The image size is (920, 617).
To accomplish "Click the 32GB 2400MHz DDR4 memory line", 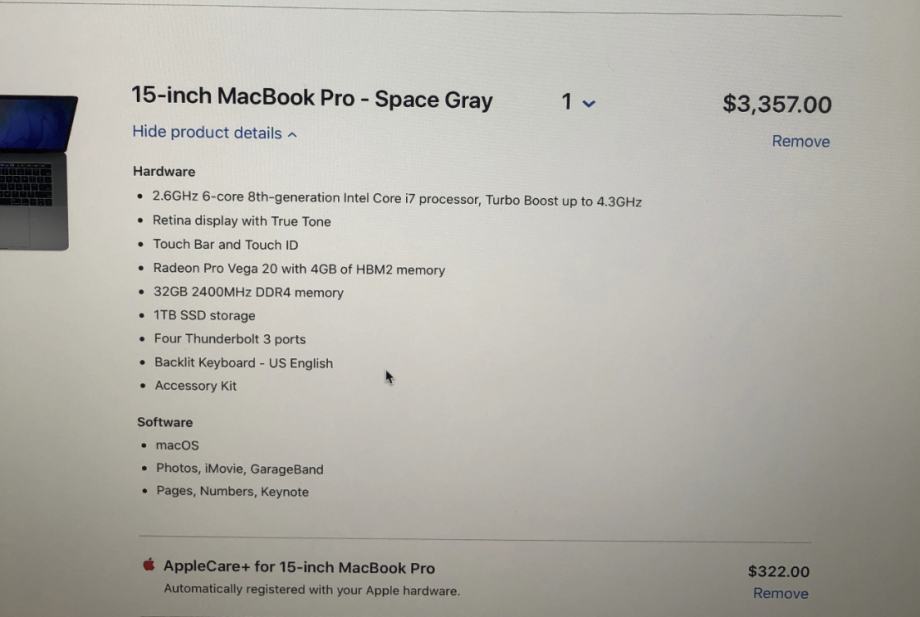I will click(248, 292).
